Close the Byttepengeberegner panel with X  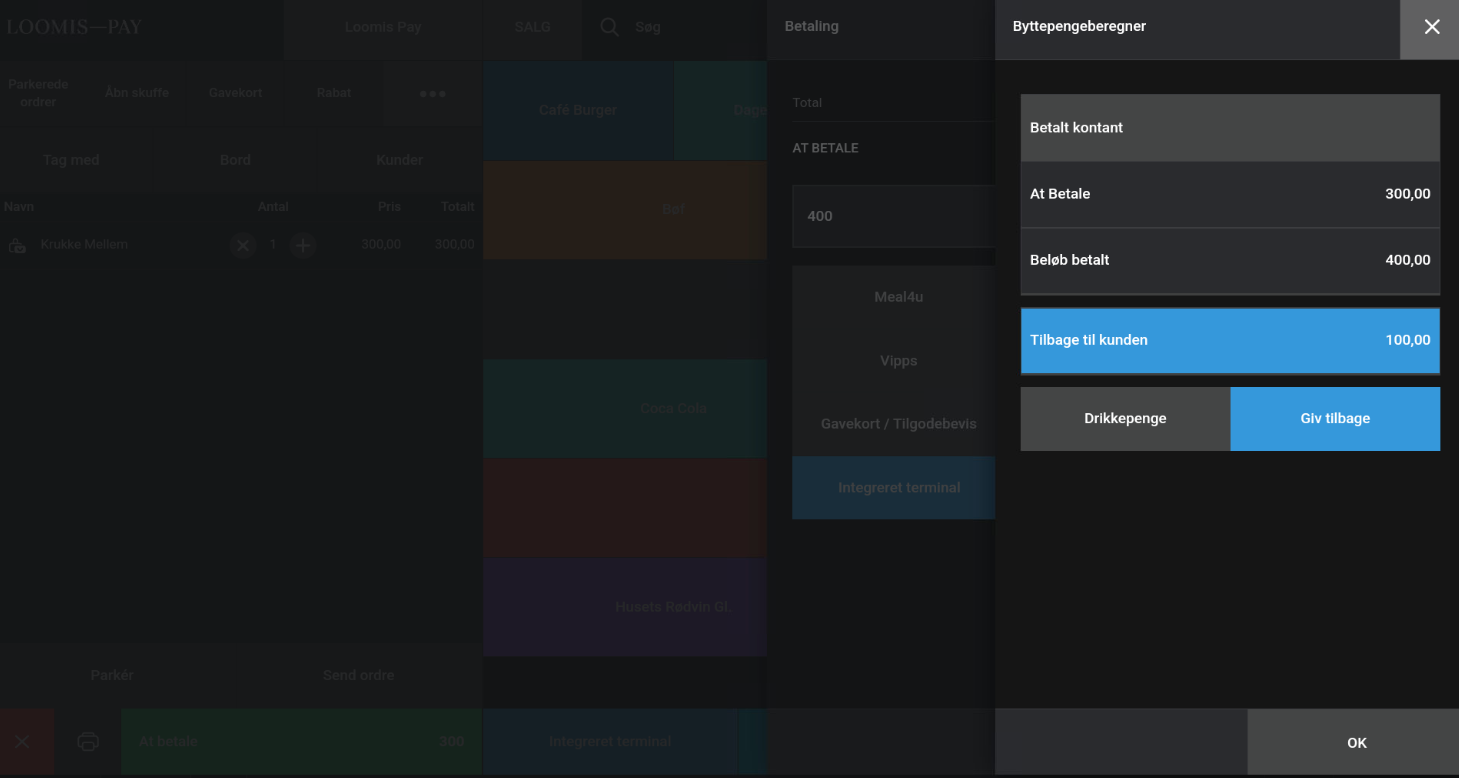coord(1431,28)
